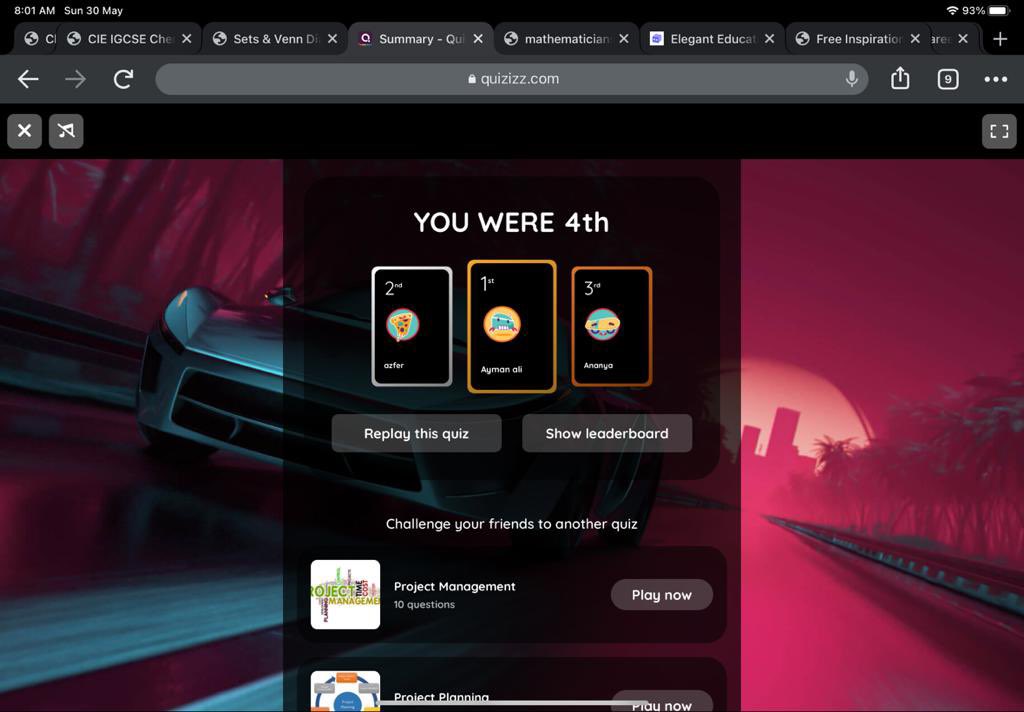Close the mathematician tab

pyautogui.click(x=624, y=39)
